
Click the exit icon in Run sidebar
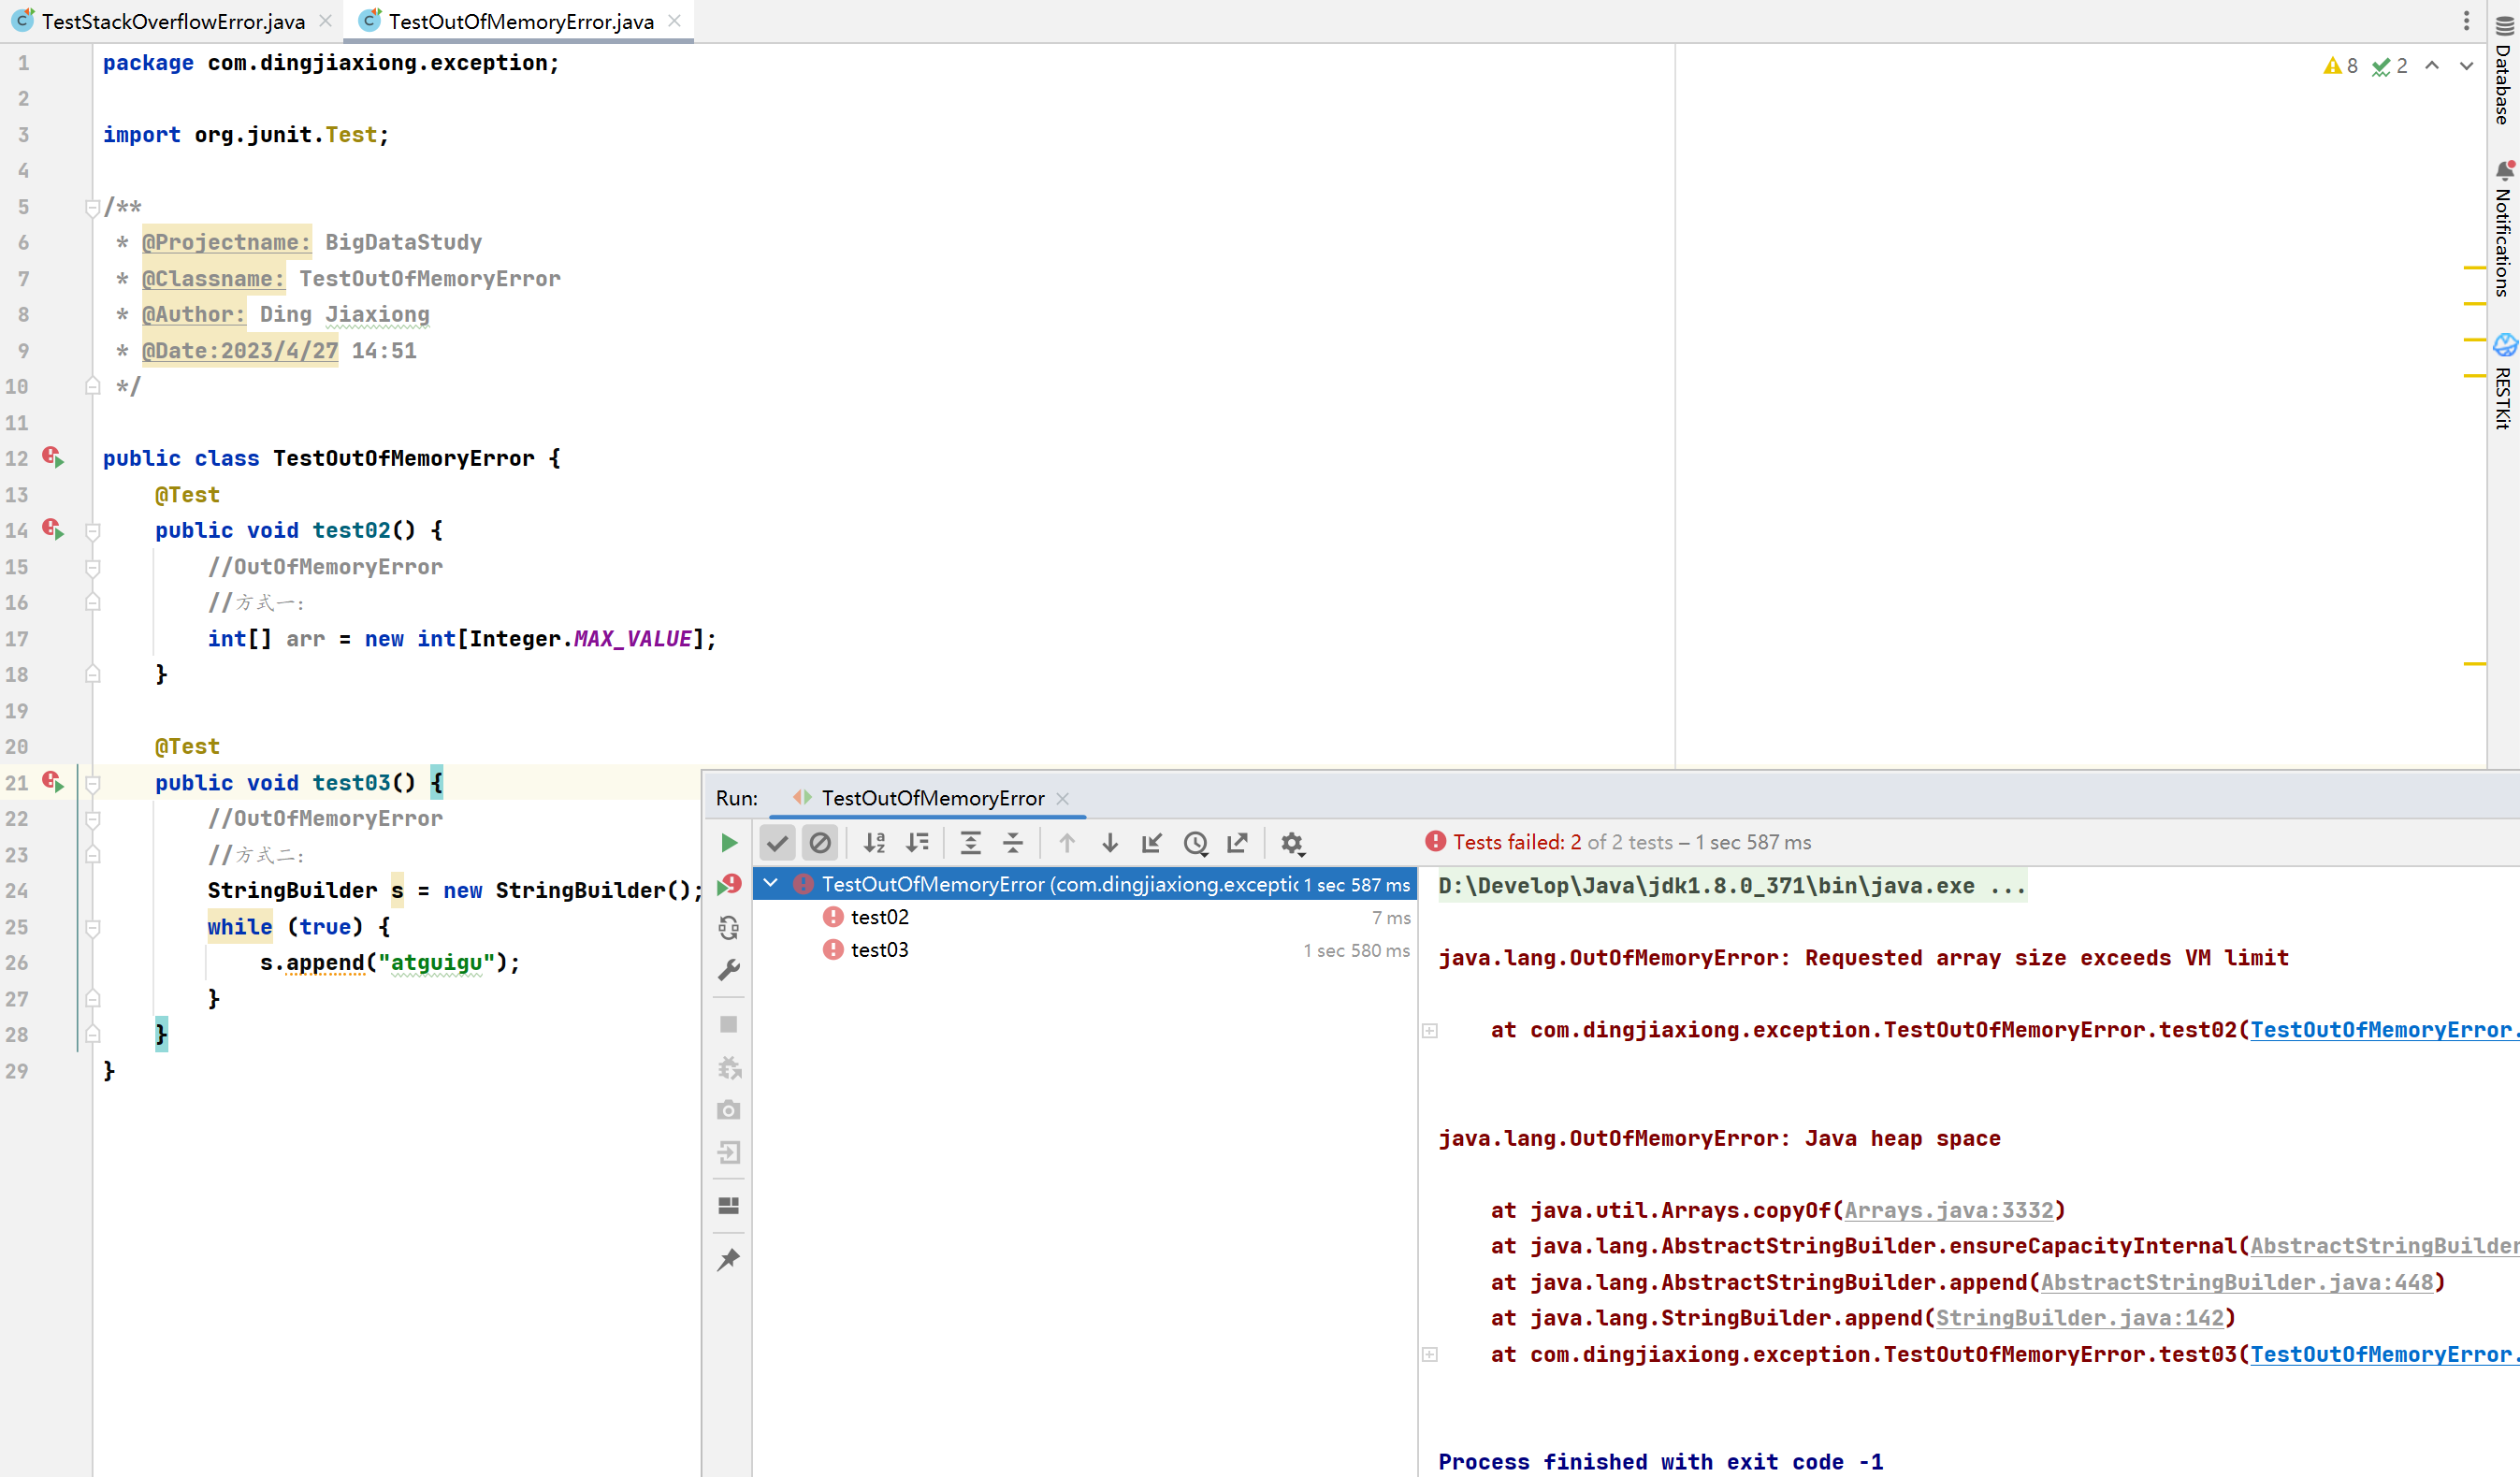729,1153
